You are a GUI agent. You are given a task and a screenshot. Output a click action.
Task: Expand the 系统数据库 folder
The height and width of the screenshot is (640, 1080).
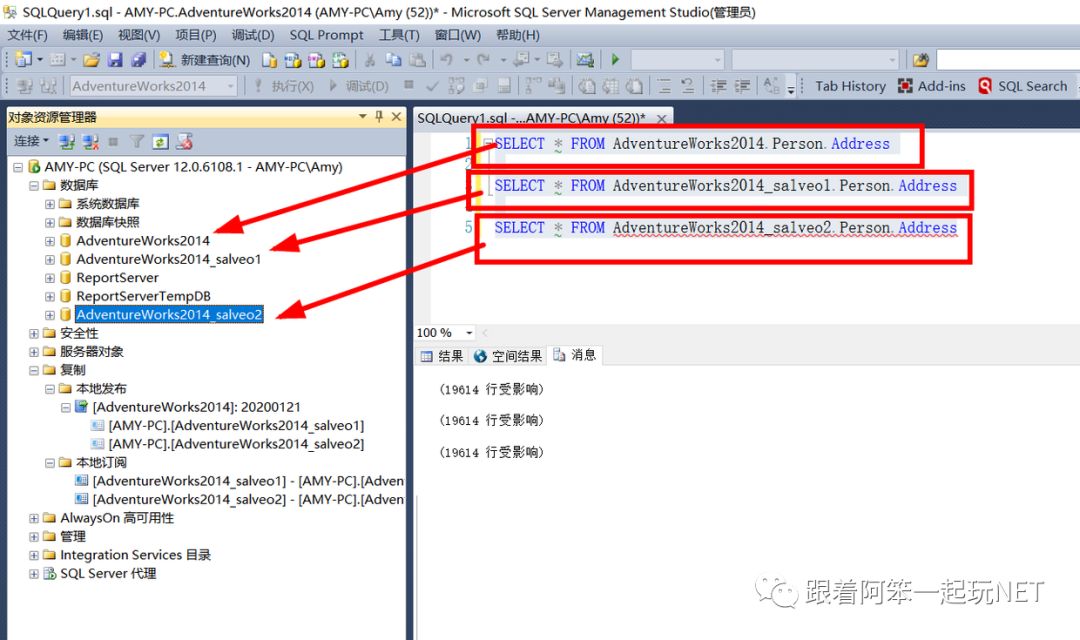[50, 204]
